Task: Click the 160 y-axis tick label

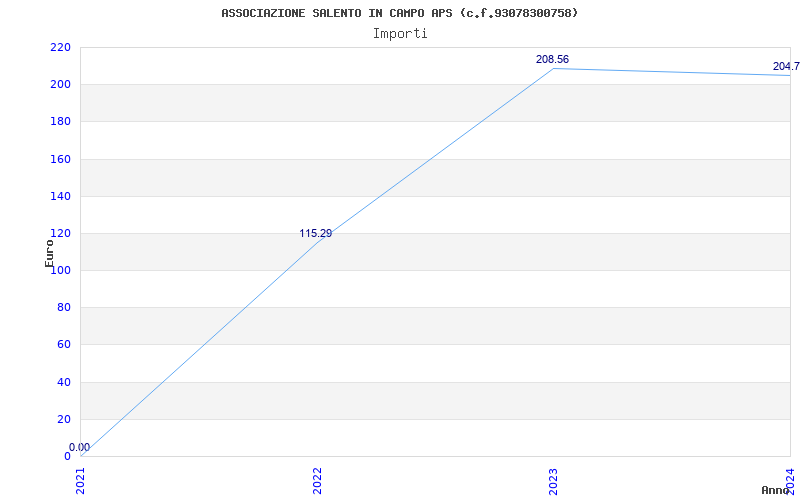Action: point(60,159)
